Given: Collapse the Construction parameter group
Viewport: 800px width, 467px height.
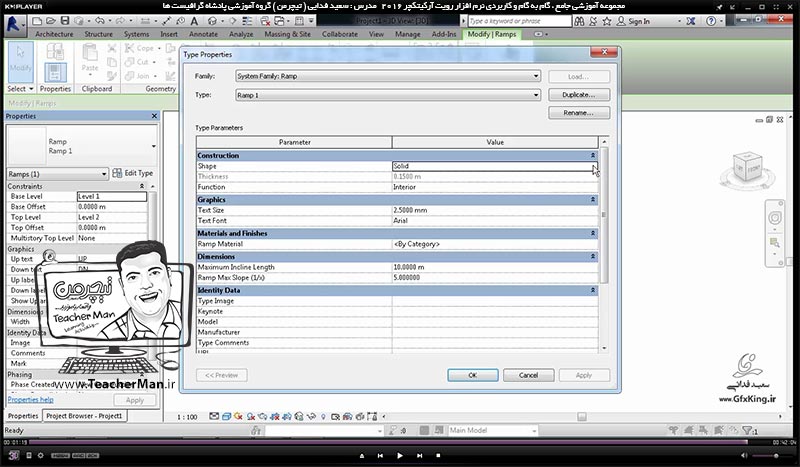Looking at the screenshot, I should click(x=593, y=155).
